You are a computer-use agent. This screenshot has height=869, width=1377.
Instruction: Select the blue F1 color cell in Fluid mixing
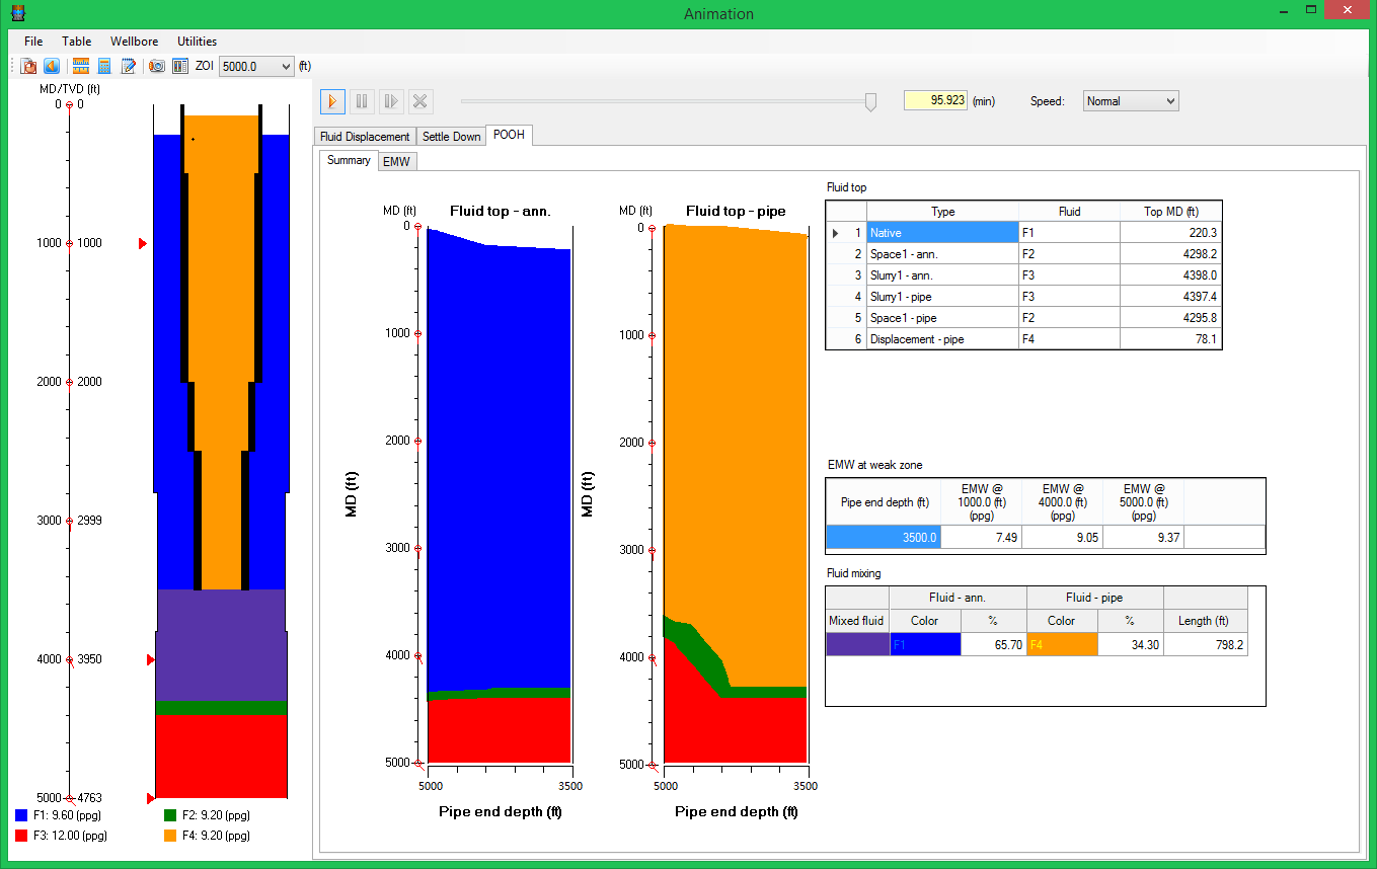click(925, 645)
